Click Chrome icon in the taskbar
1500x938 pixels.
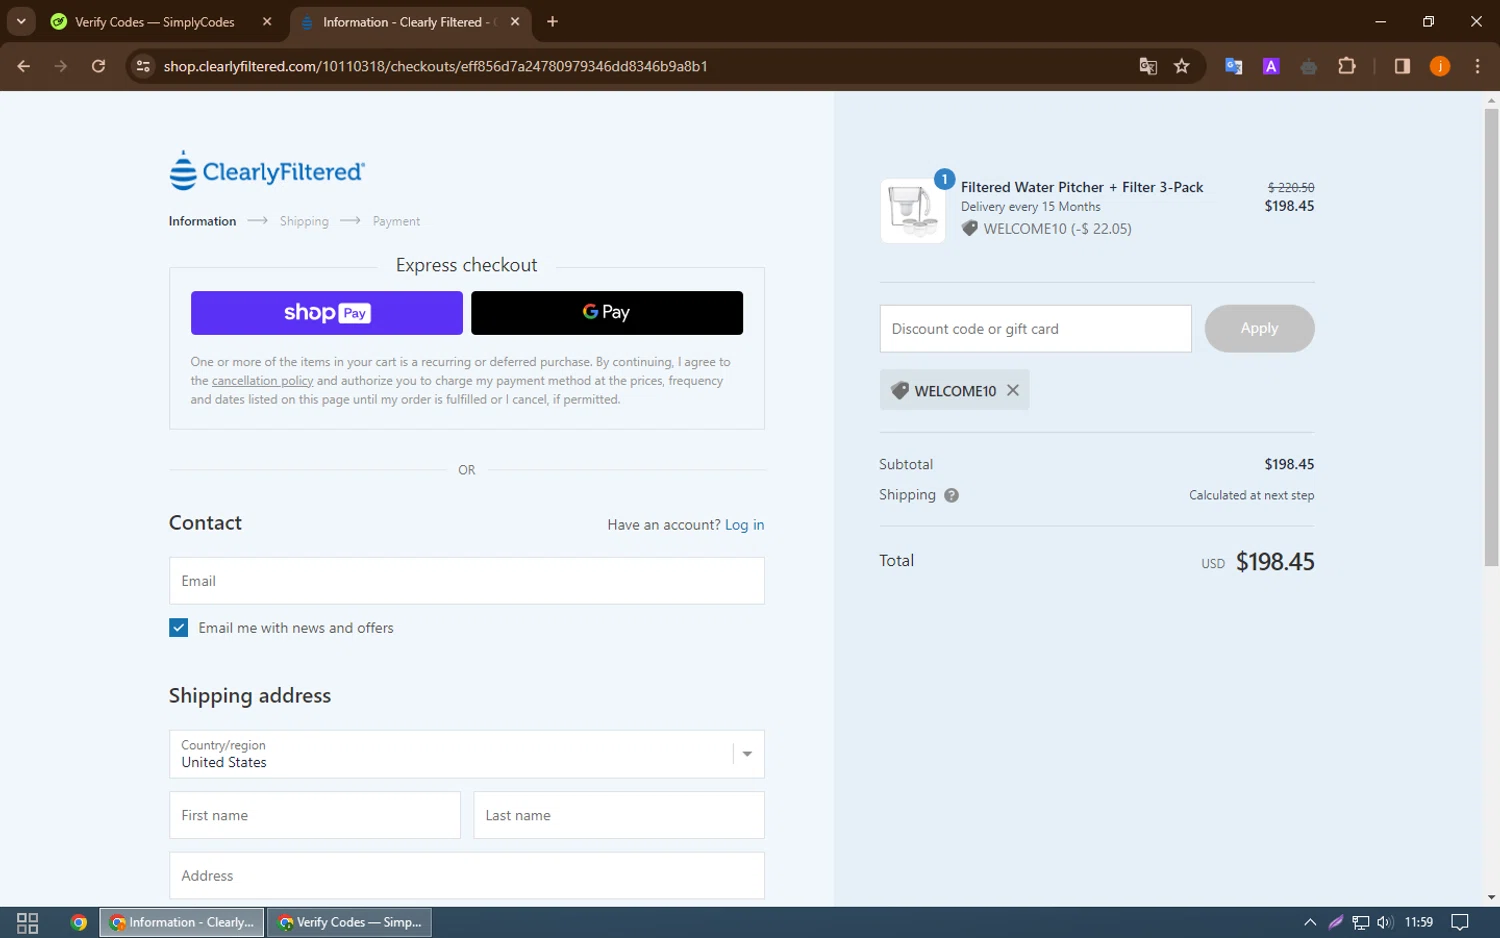pos(79,922)
